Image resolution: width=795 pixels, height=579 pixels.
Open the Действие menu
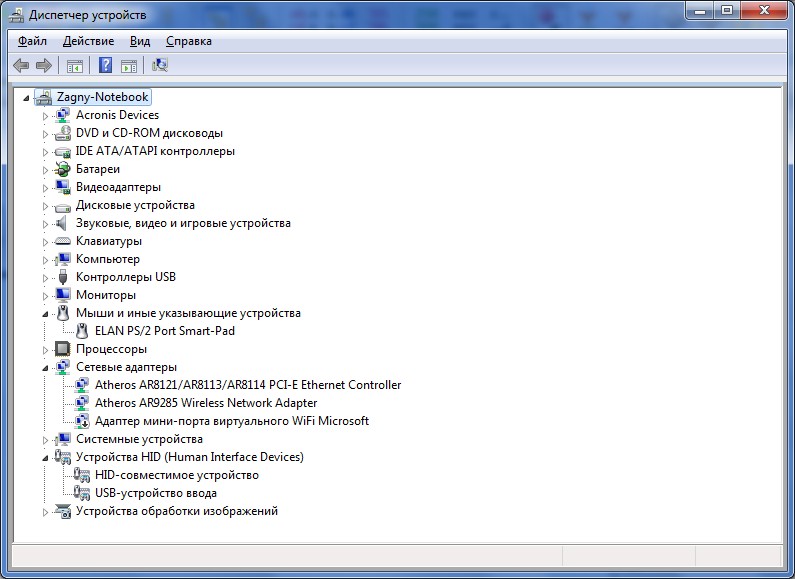point(88,41)
